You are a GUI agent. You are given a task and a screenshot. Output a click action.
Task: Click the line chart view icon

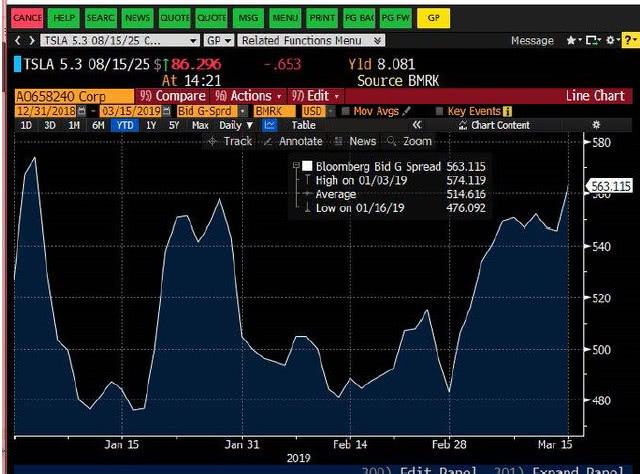coord(269,125)
